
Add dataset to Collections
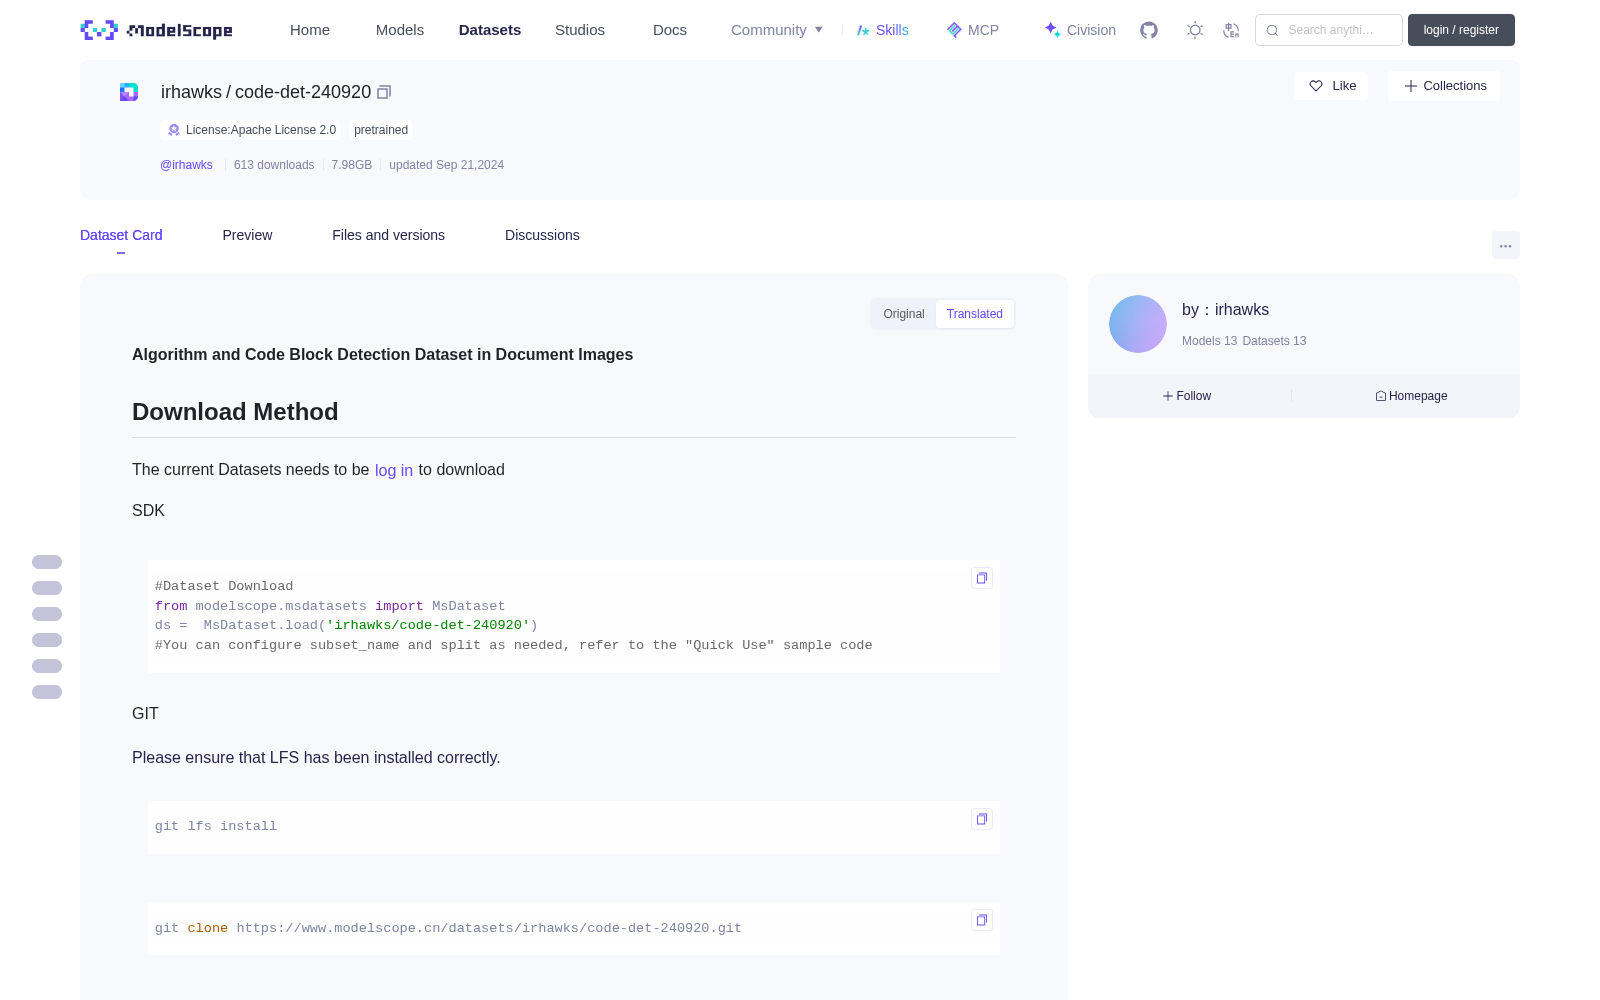(1444, 86)
